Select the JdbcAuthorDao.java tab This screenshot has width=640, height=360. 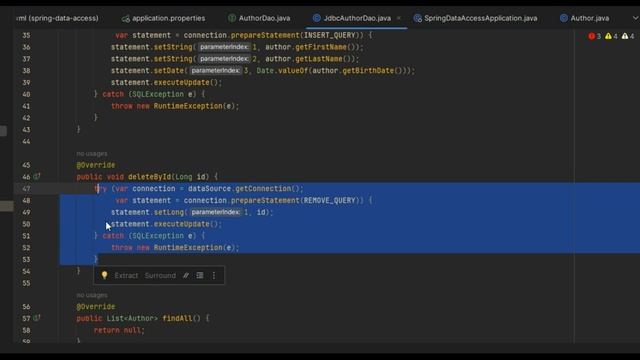click(x=357, y=18)
